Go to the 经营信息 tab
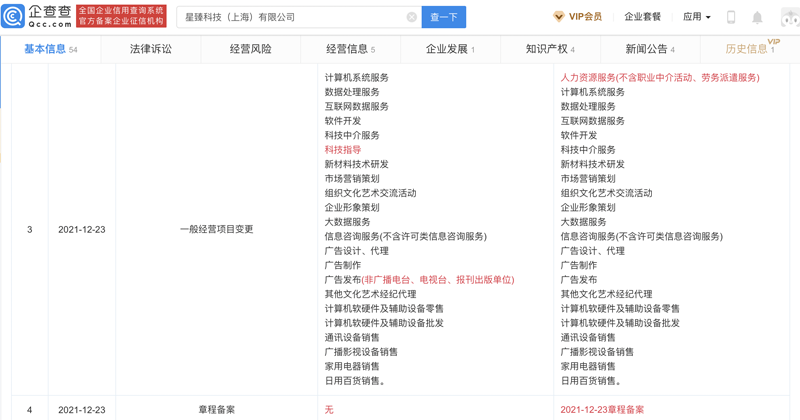This screenshot has width=800, height=420. tap(350, 49)
